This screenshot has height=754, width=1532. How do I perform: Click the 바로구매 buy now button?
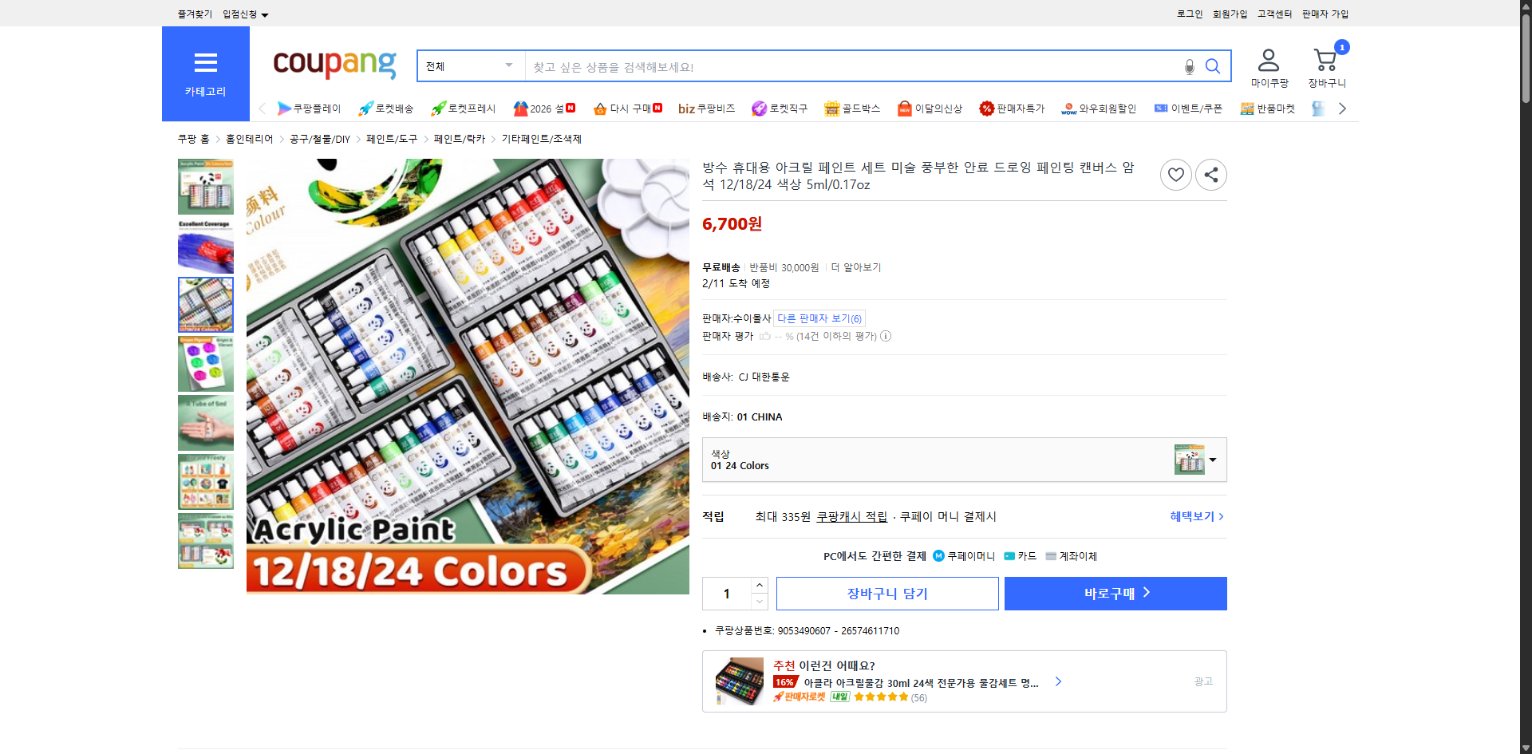(x=1115, y=593)
